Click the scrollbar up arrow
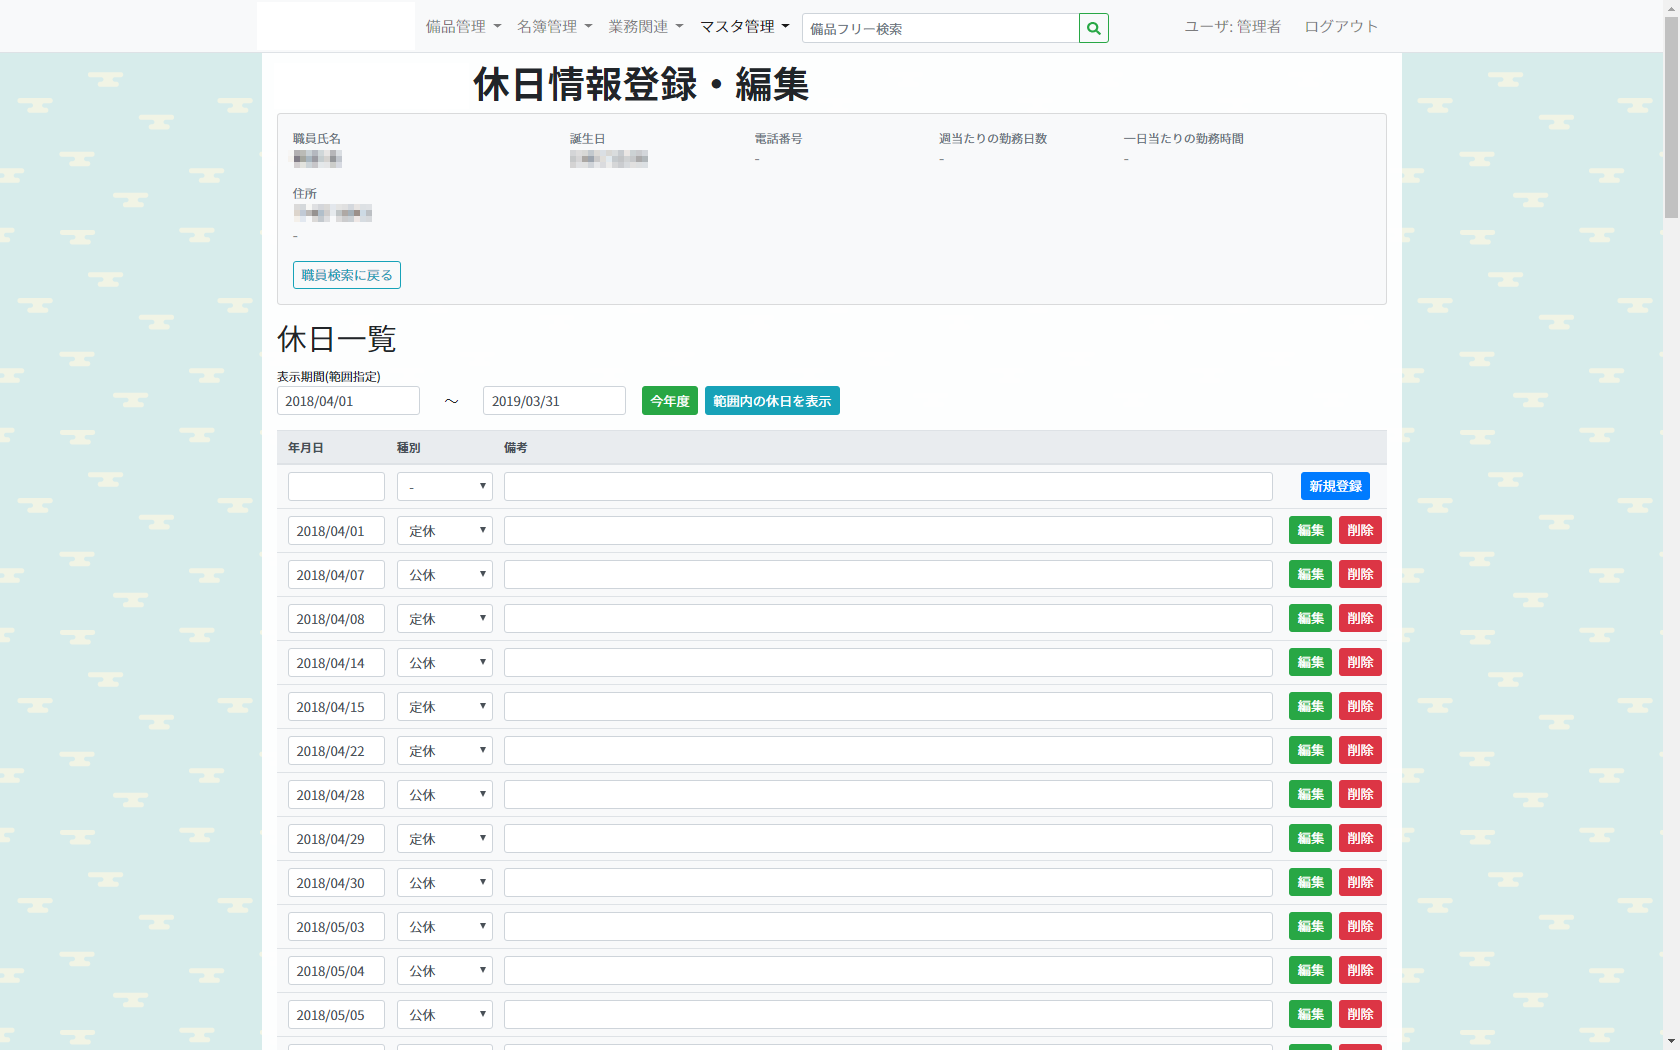 pos(1671,7)
